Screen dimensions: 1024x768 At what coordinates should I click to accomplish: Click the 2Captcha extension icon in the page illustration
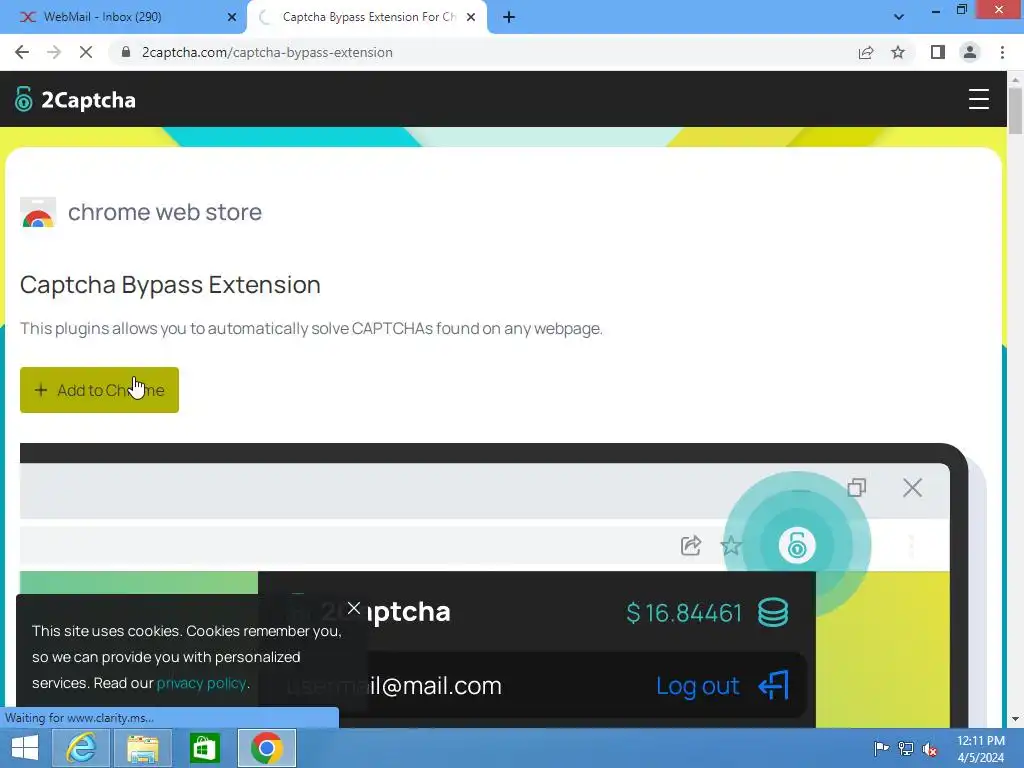(x=797, y=545)
